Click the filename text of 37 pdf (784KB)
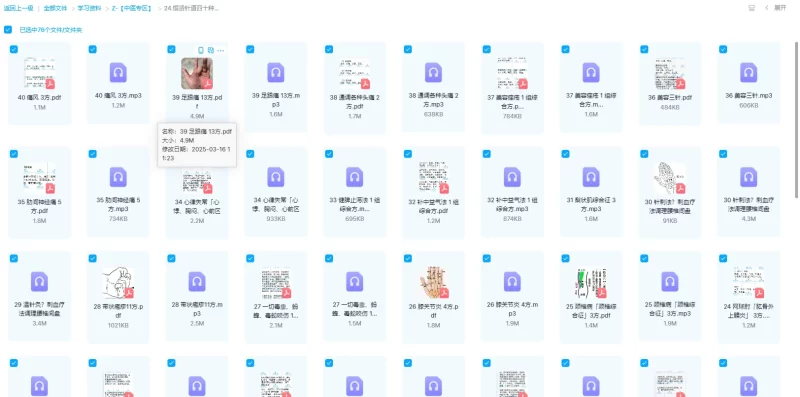The width and height of the screenshot is (800, 397). coord(512,102)
